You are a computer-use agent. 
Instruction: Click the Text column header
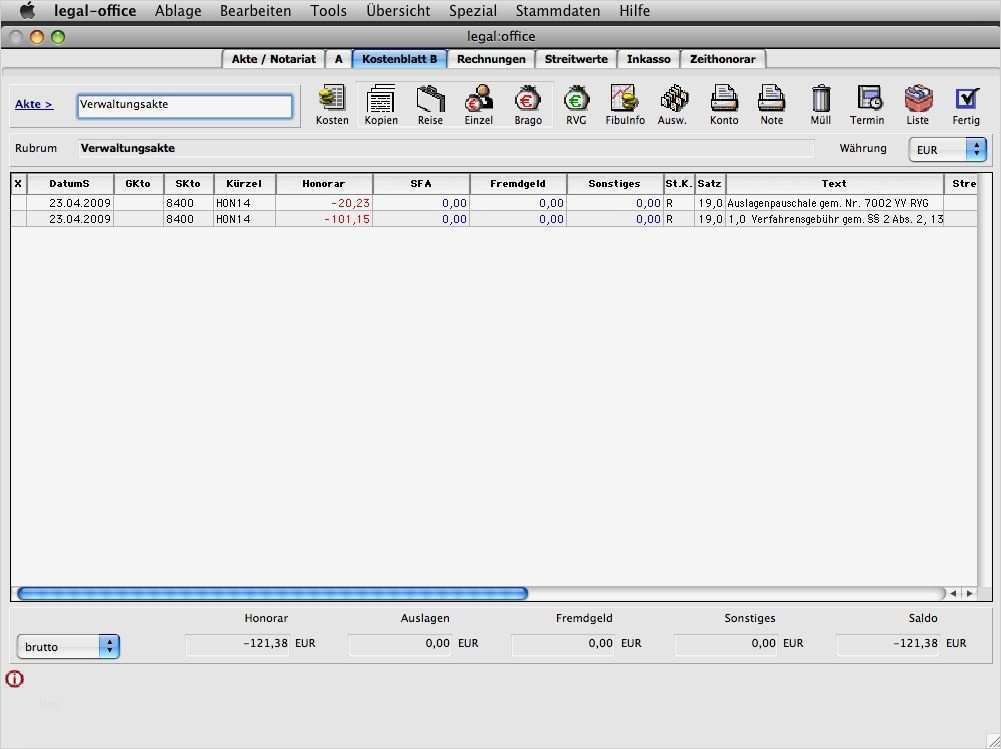coord(834,184)
